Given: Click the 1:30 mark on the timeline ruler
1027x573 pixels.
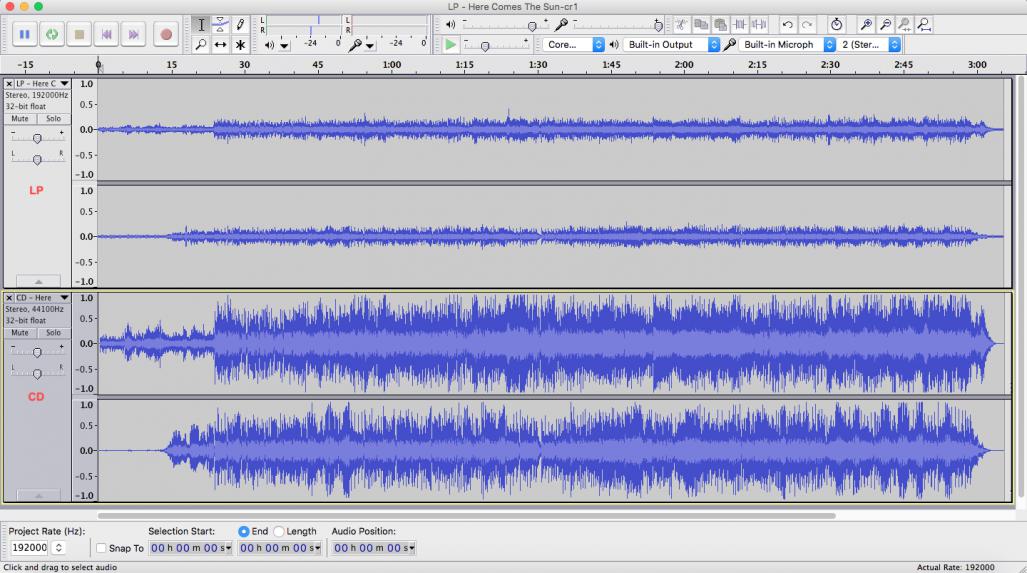Looking at the screenshot, I should click(x=538, y=66).
